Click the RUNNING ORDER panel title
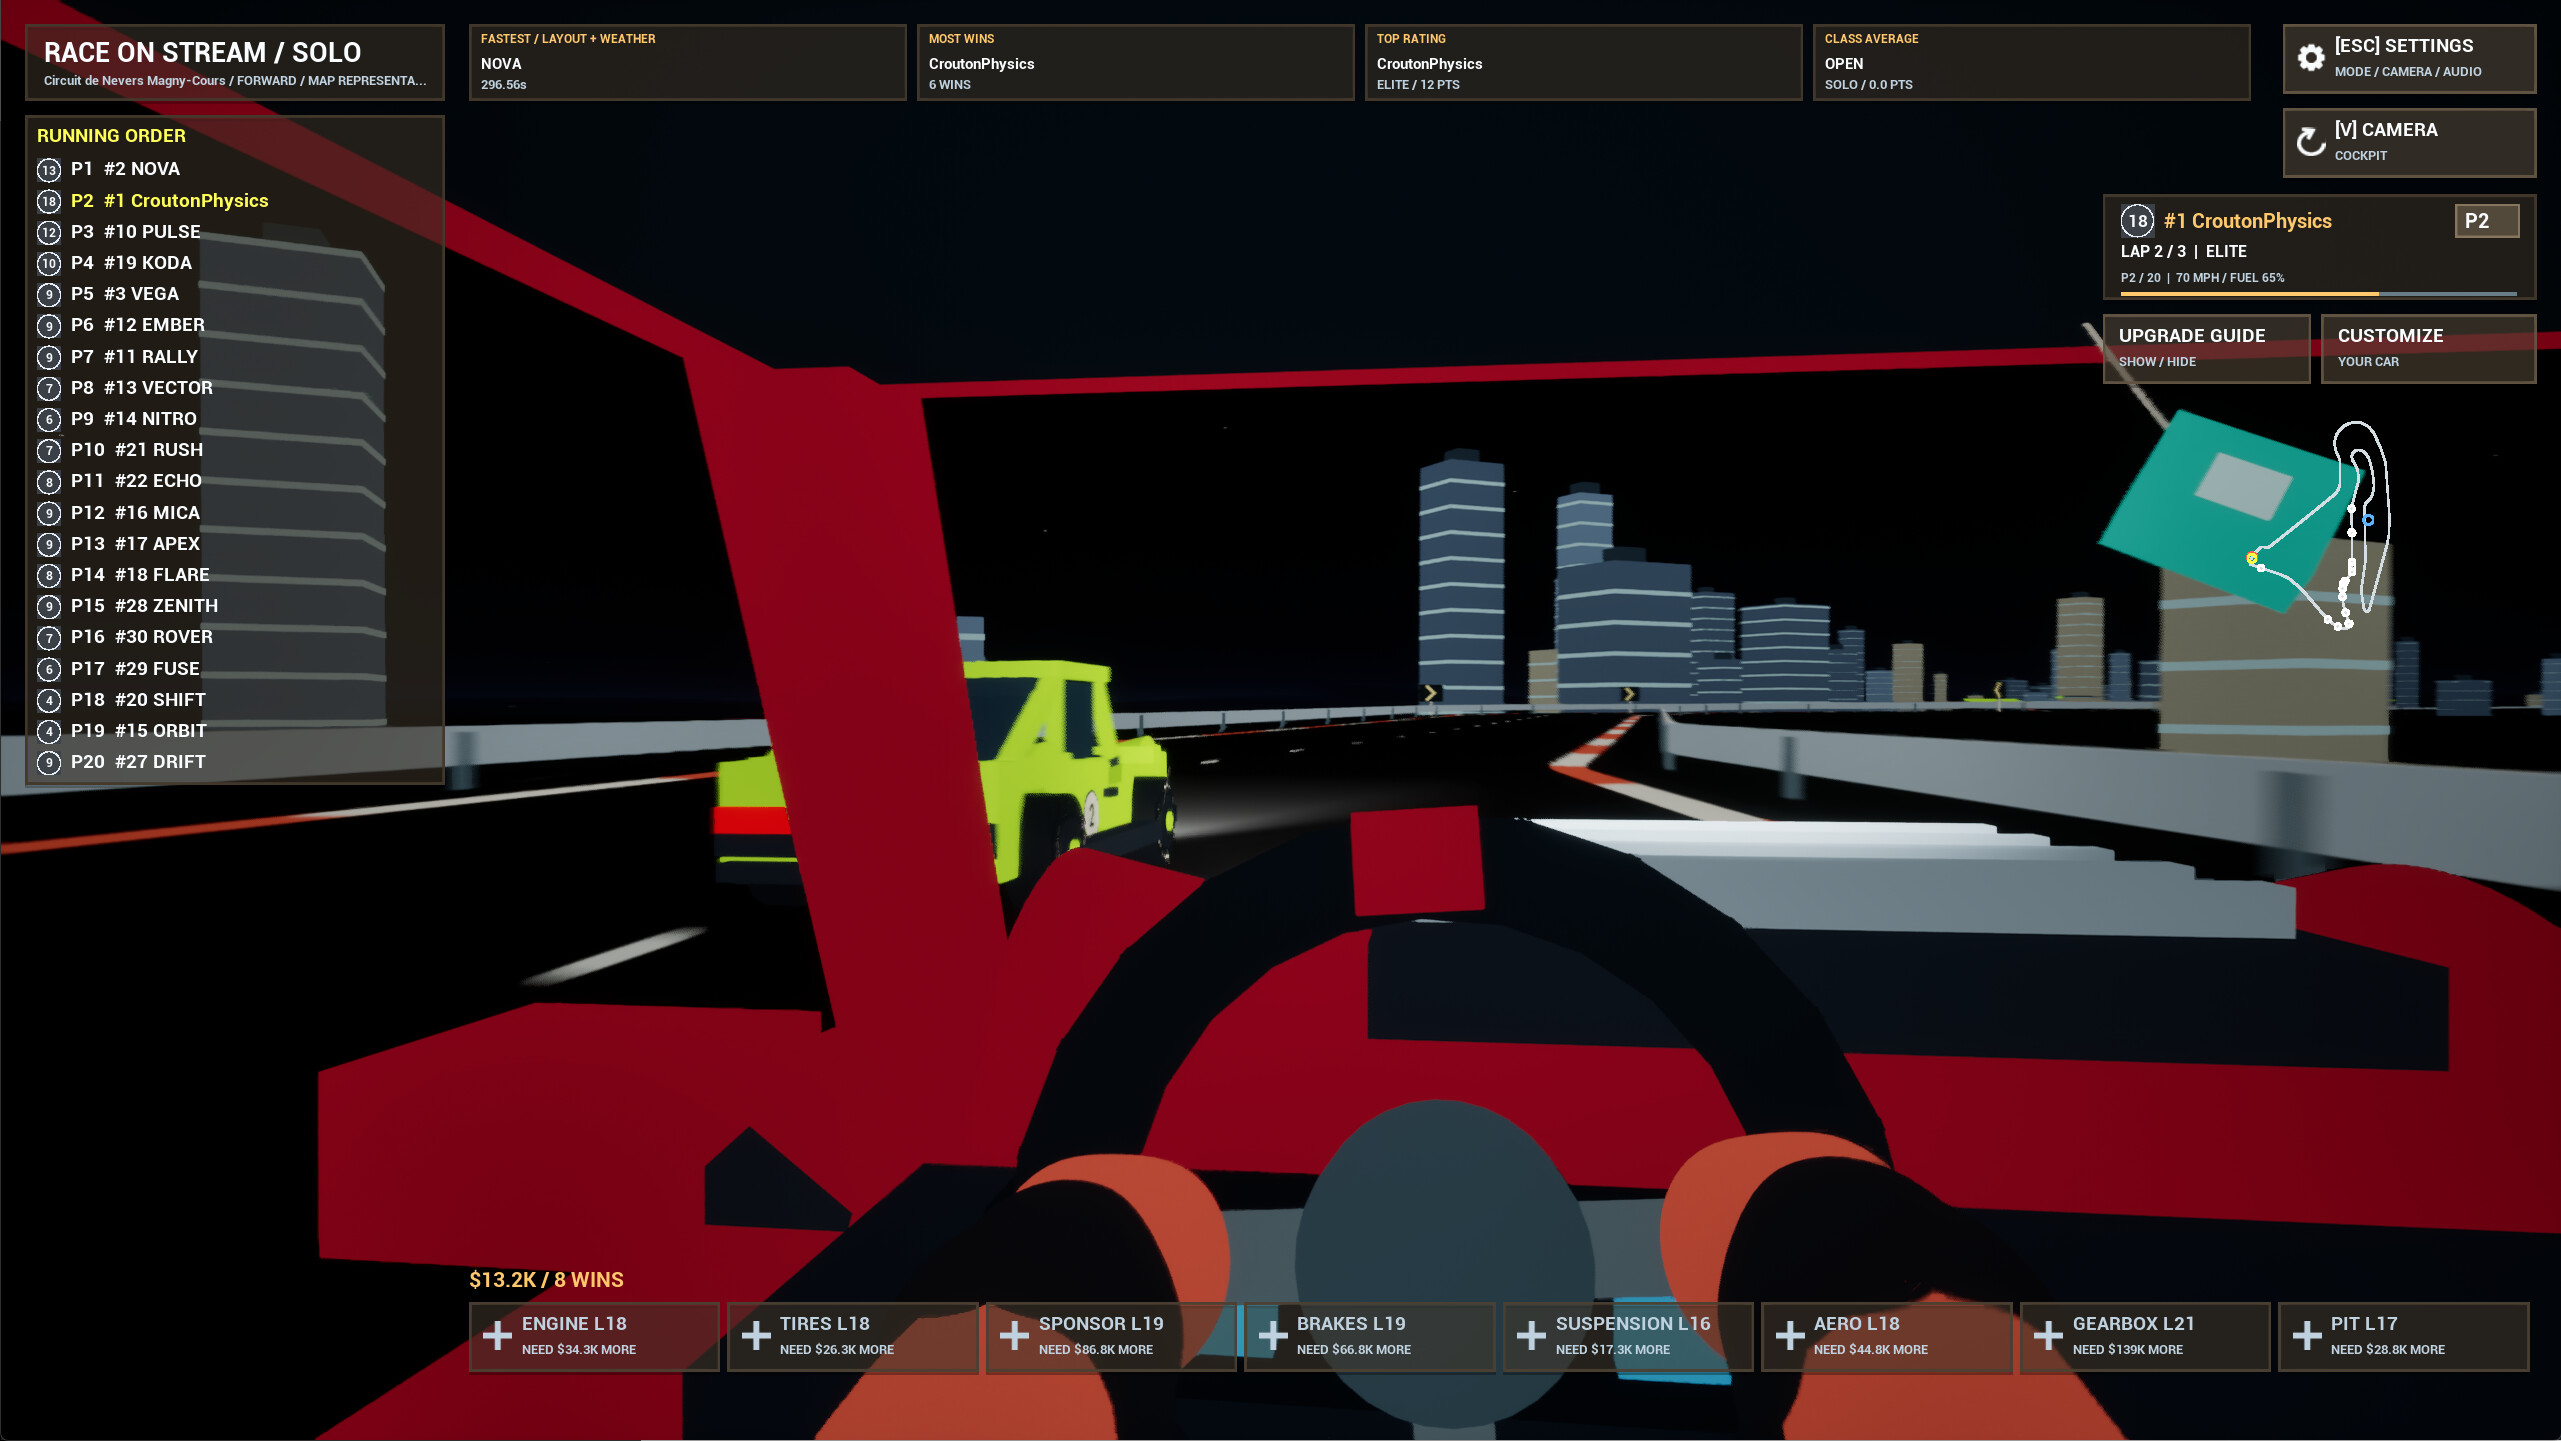 pos(111,136)
